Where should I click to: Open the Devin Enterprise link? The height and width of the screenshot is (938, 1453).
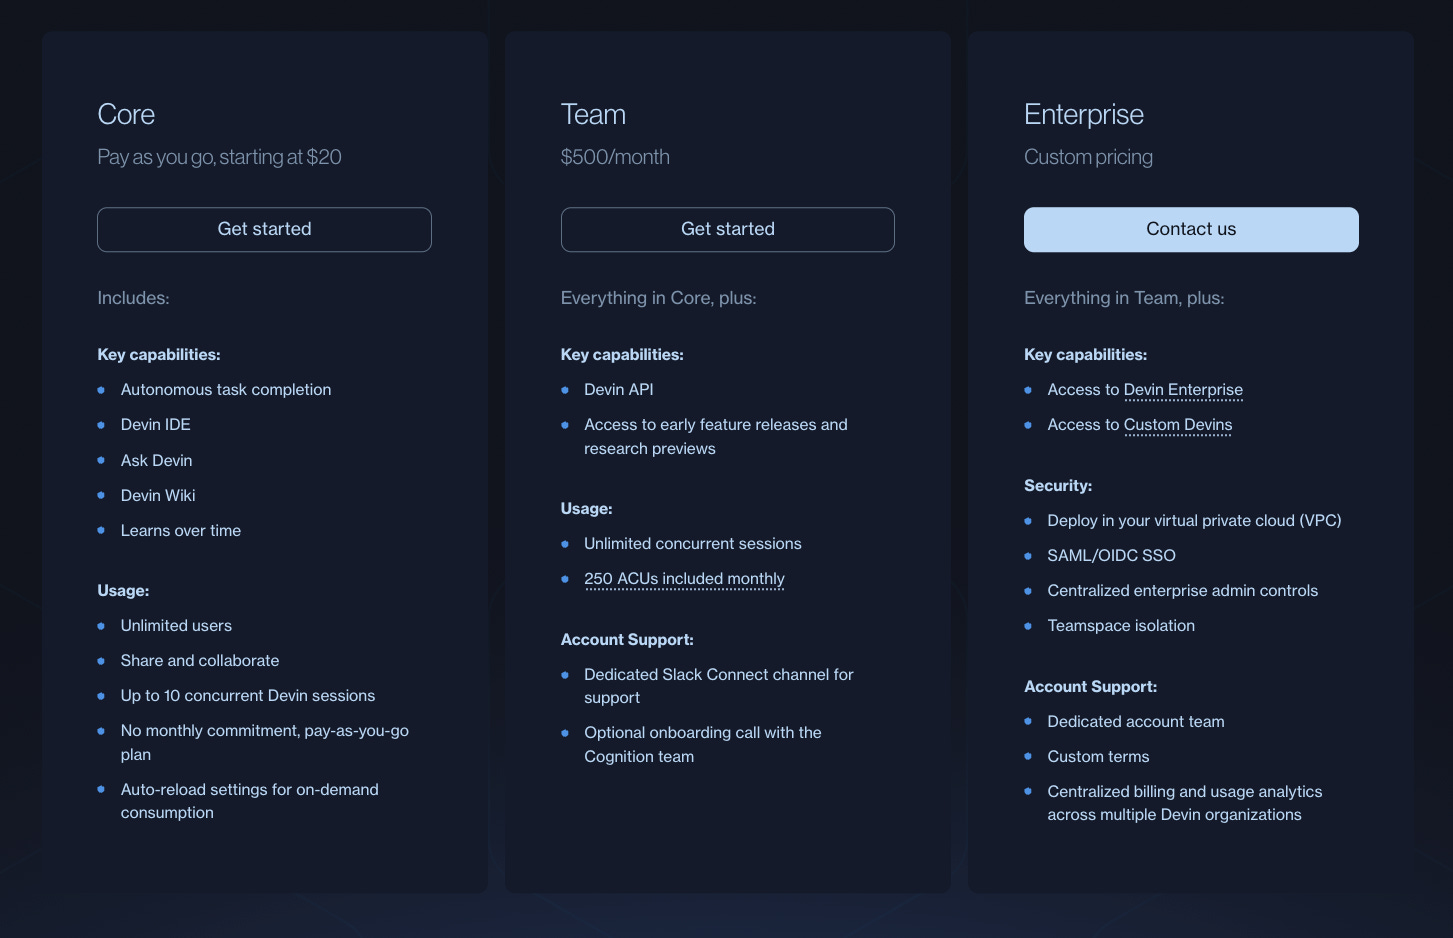pos(1183,390)
